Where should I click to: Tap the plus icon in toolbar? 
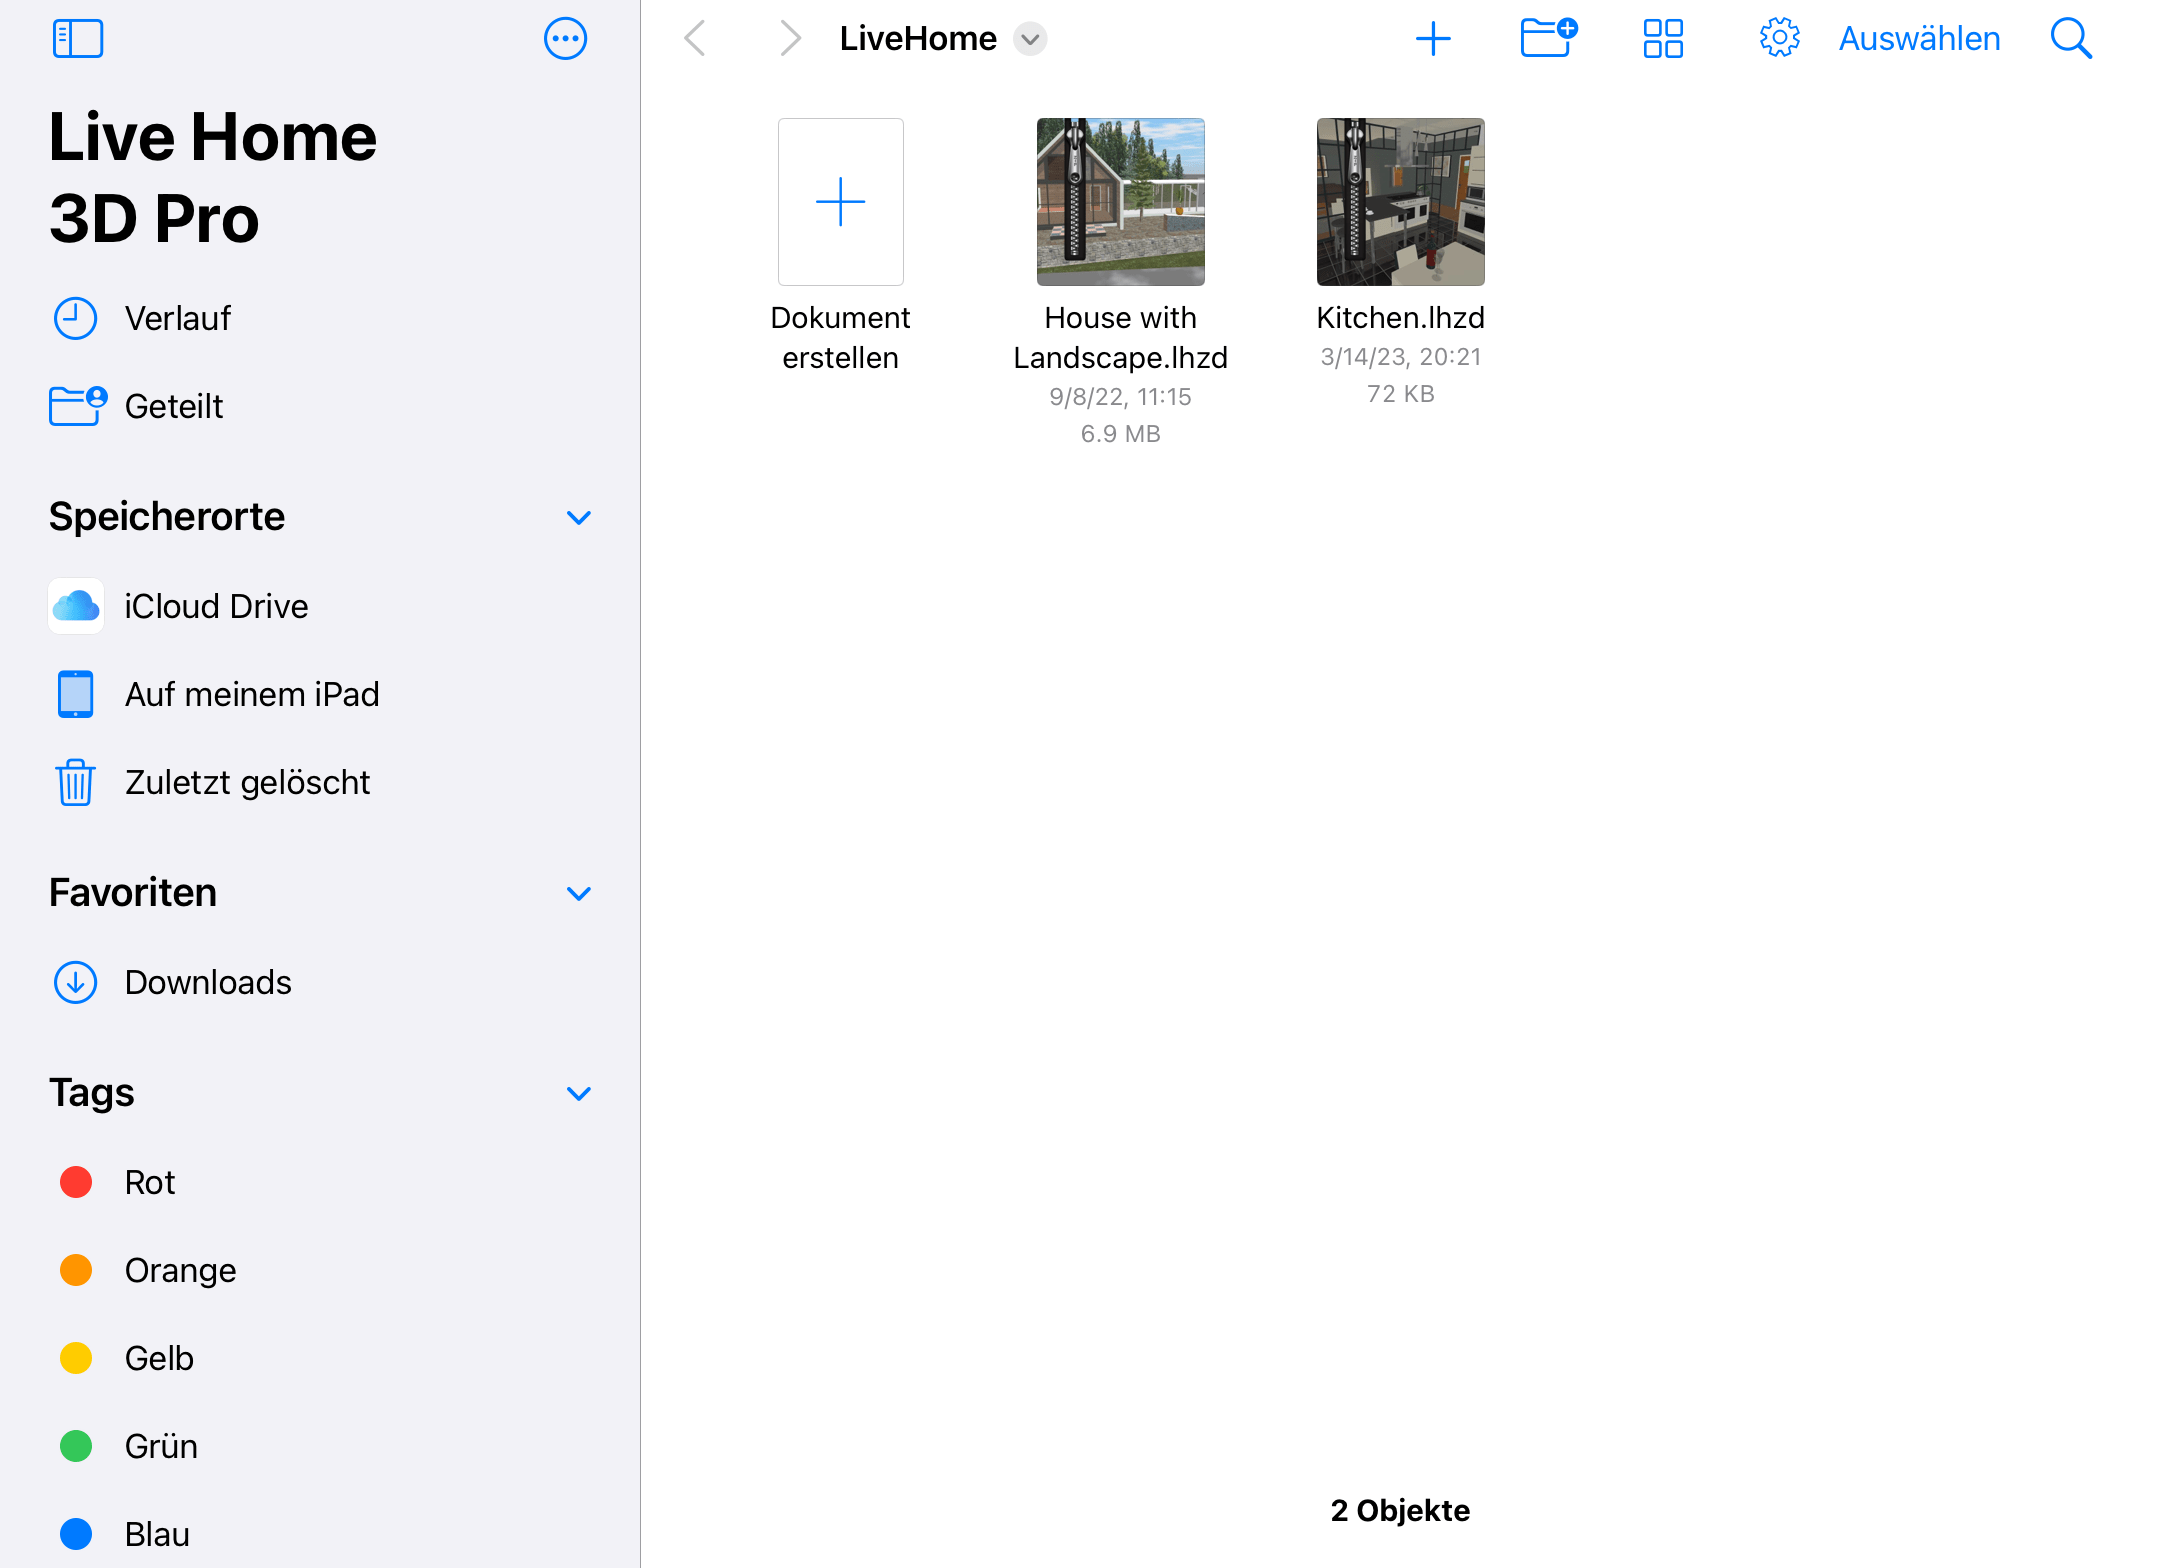[x=1433, y=39]
